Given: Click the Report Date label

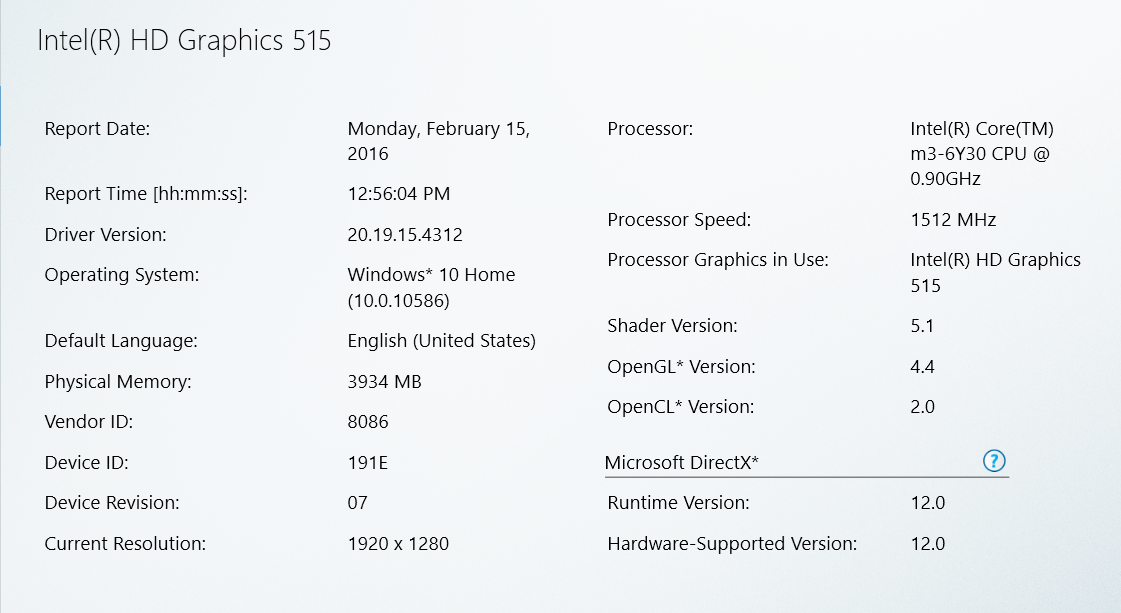Looking at the screenshot, I should point(97,129).
